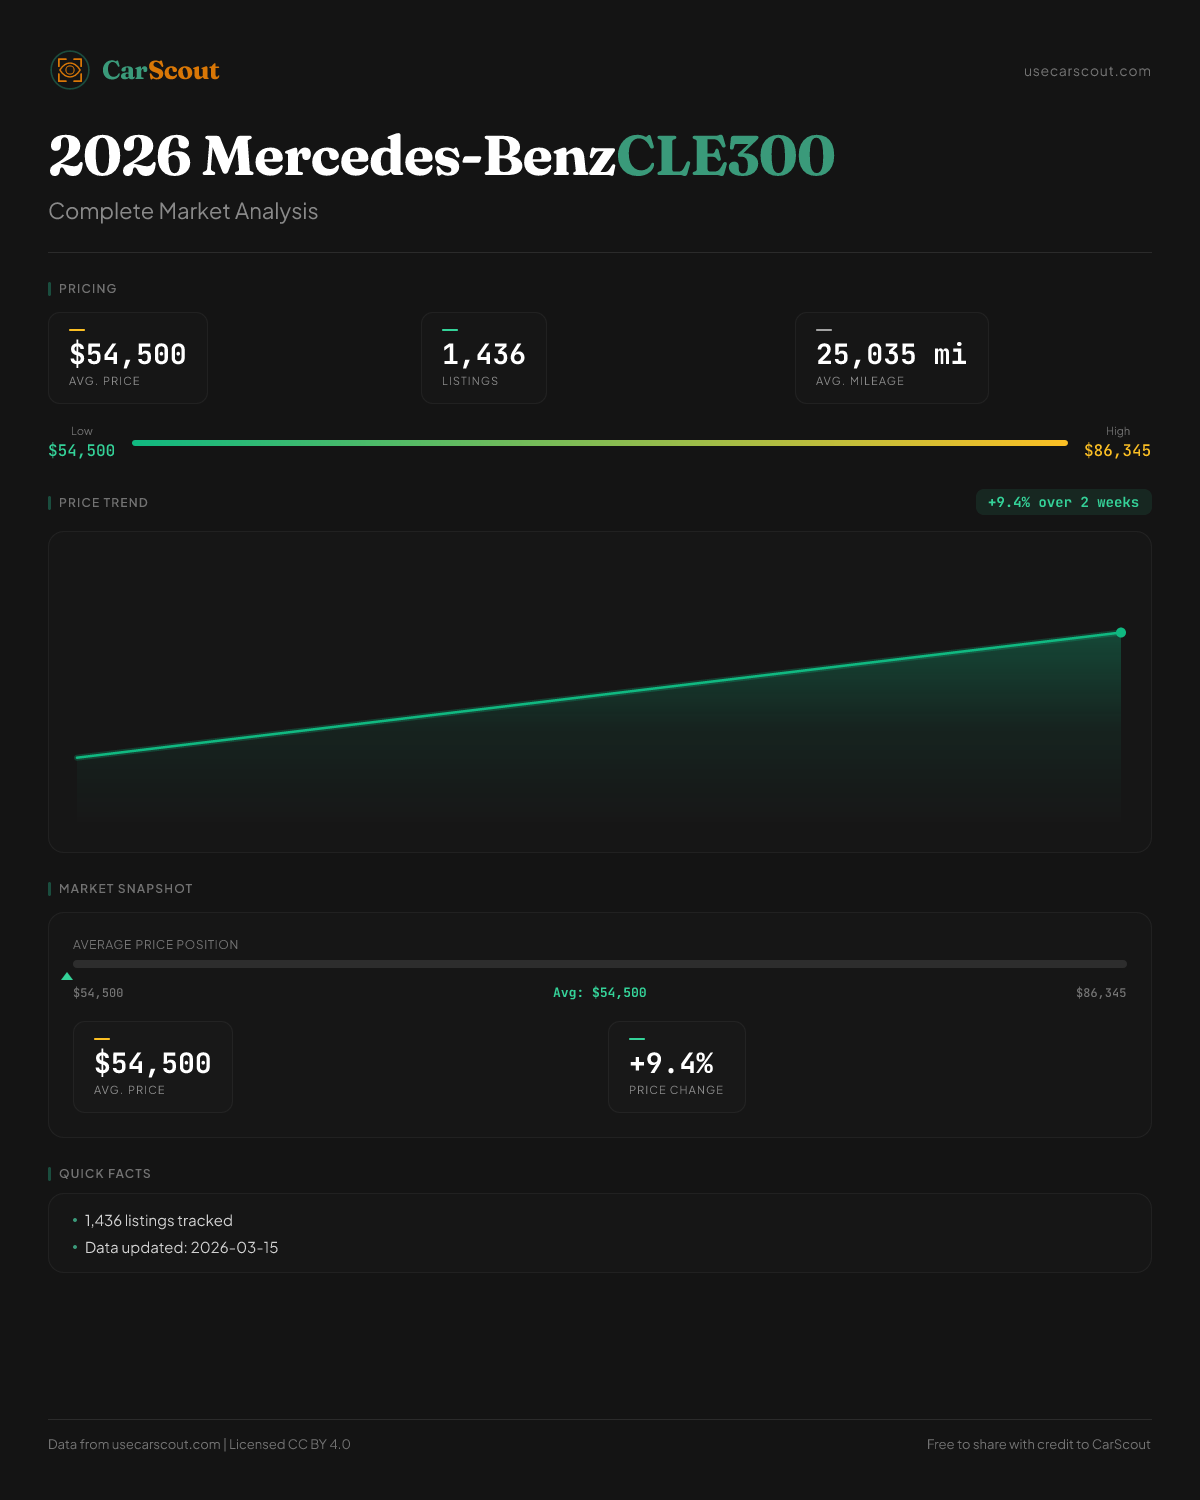Click the Market Snapshot avg. price card
This screenshot has height=1500, width=1200.
point(153,1067)
